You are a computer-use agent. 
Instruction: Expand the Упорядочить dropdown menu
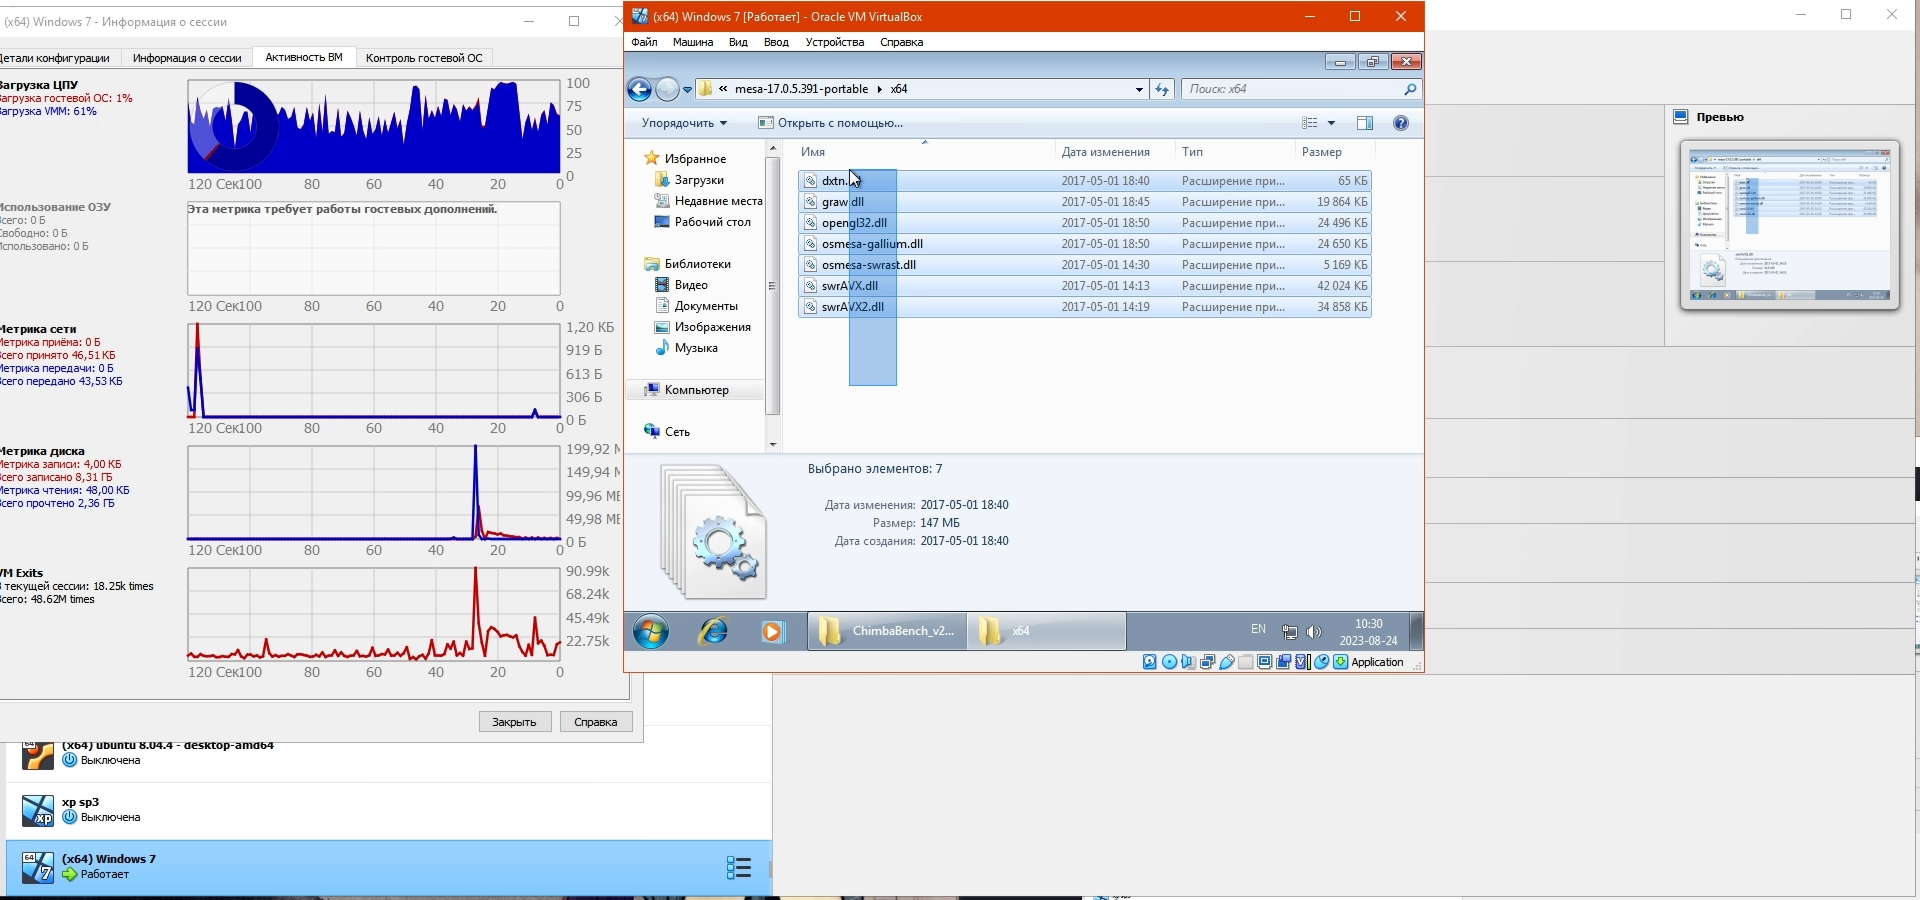pyautogui.click(x=684, y=123)
